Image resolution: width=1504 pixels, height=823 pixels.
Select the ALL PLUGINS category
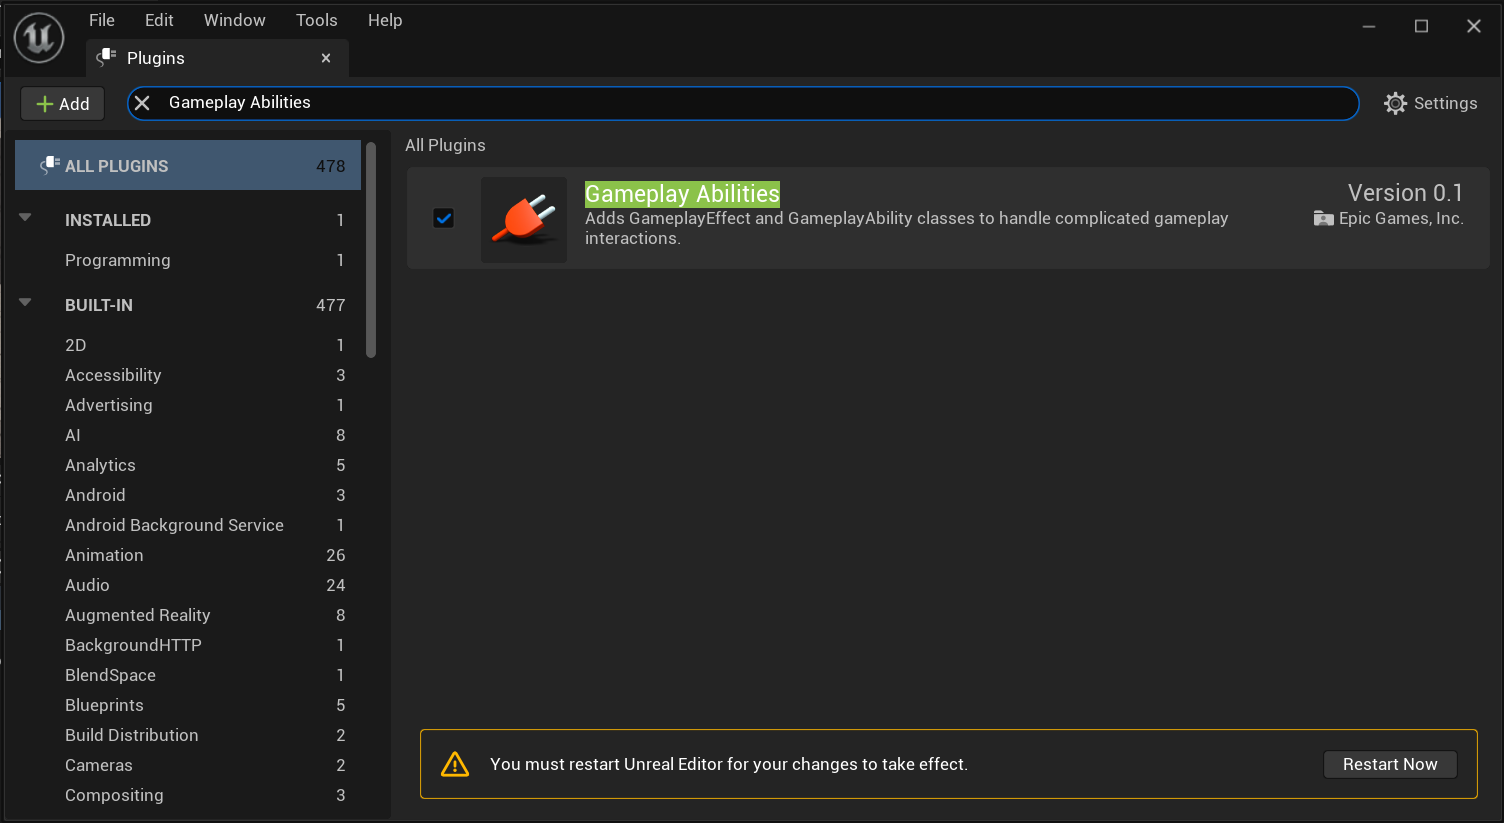tap(188, 166)
